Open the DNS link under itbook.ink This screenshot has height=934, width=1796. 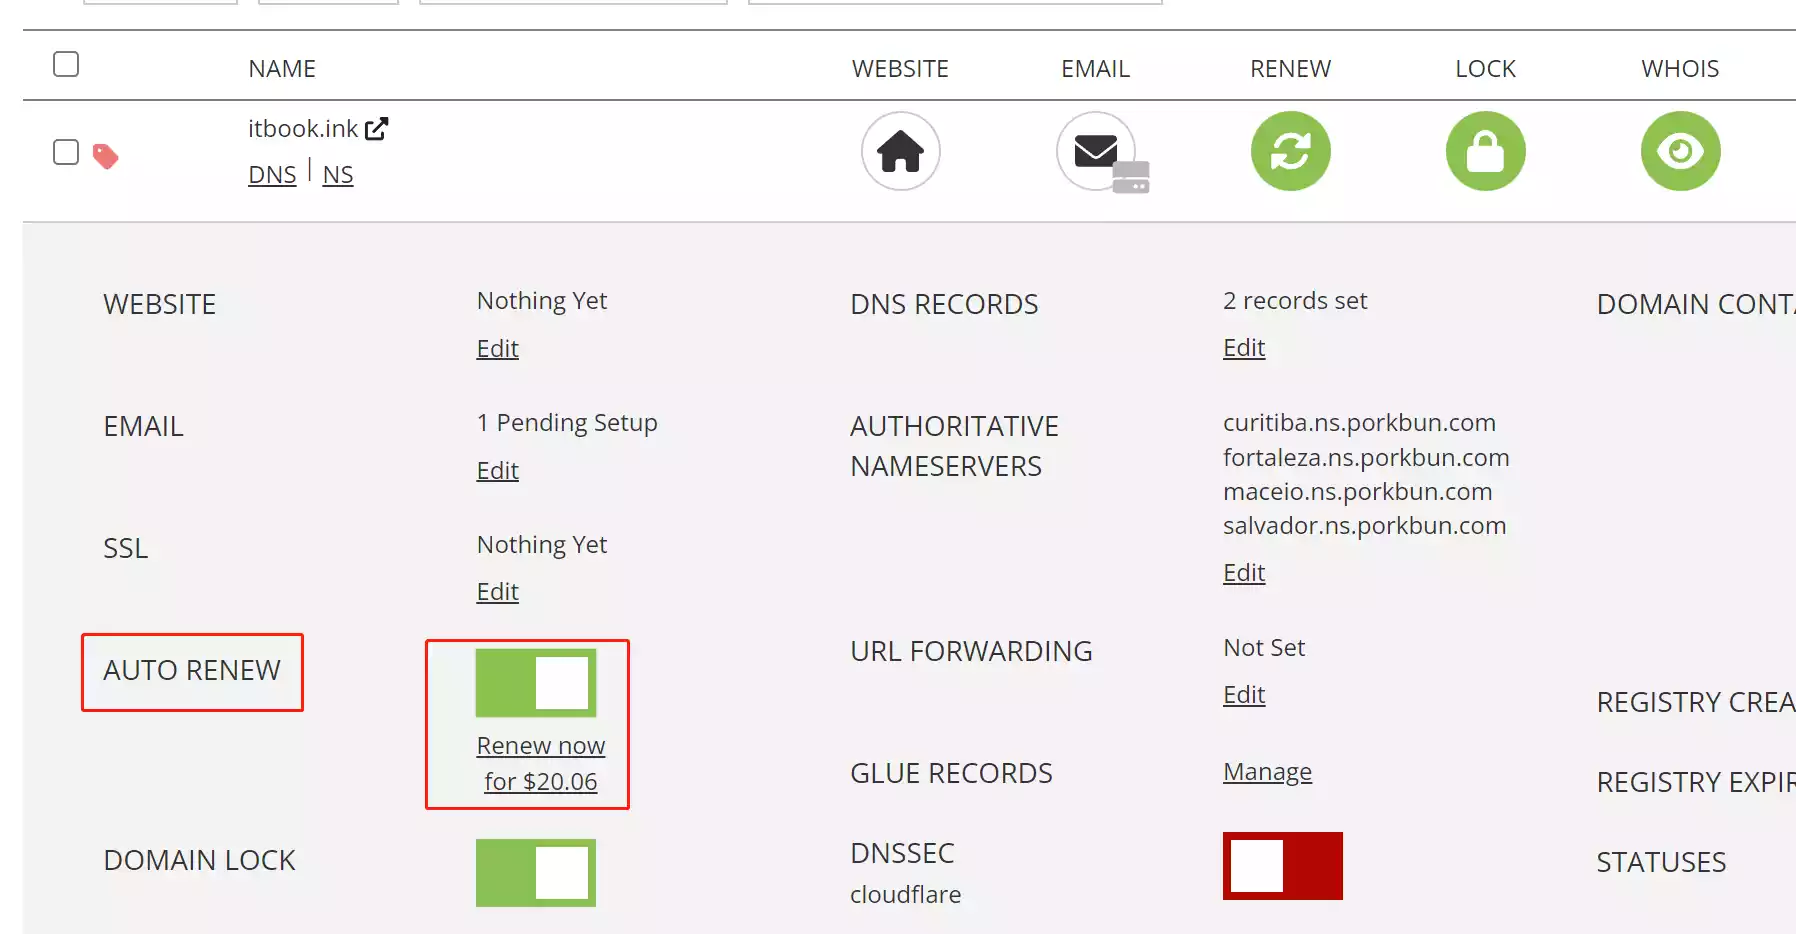click(x=272, y=175)
